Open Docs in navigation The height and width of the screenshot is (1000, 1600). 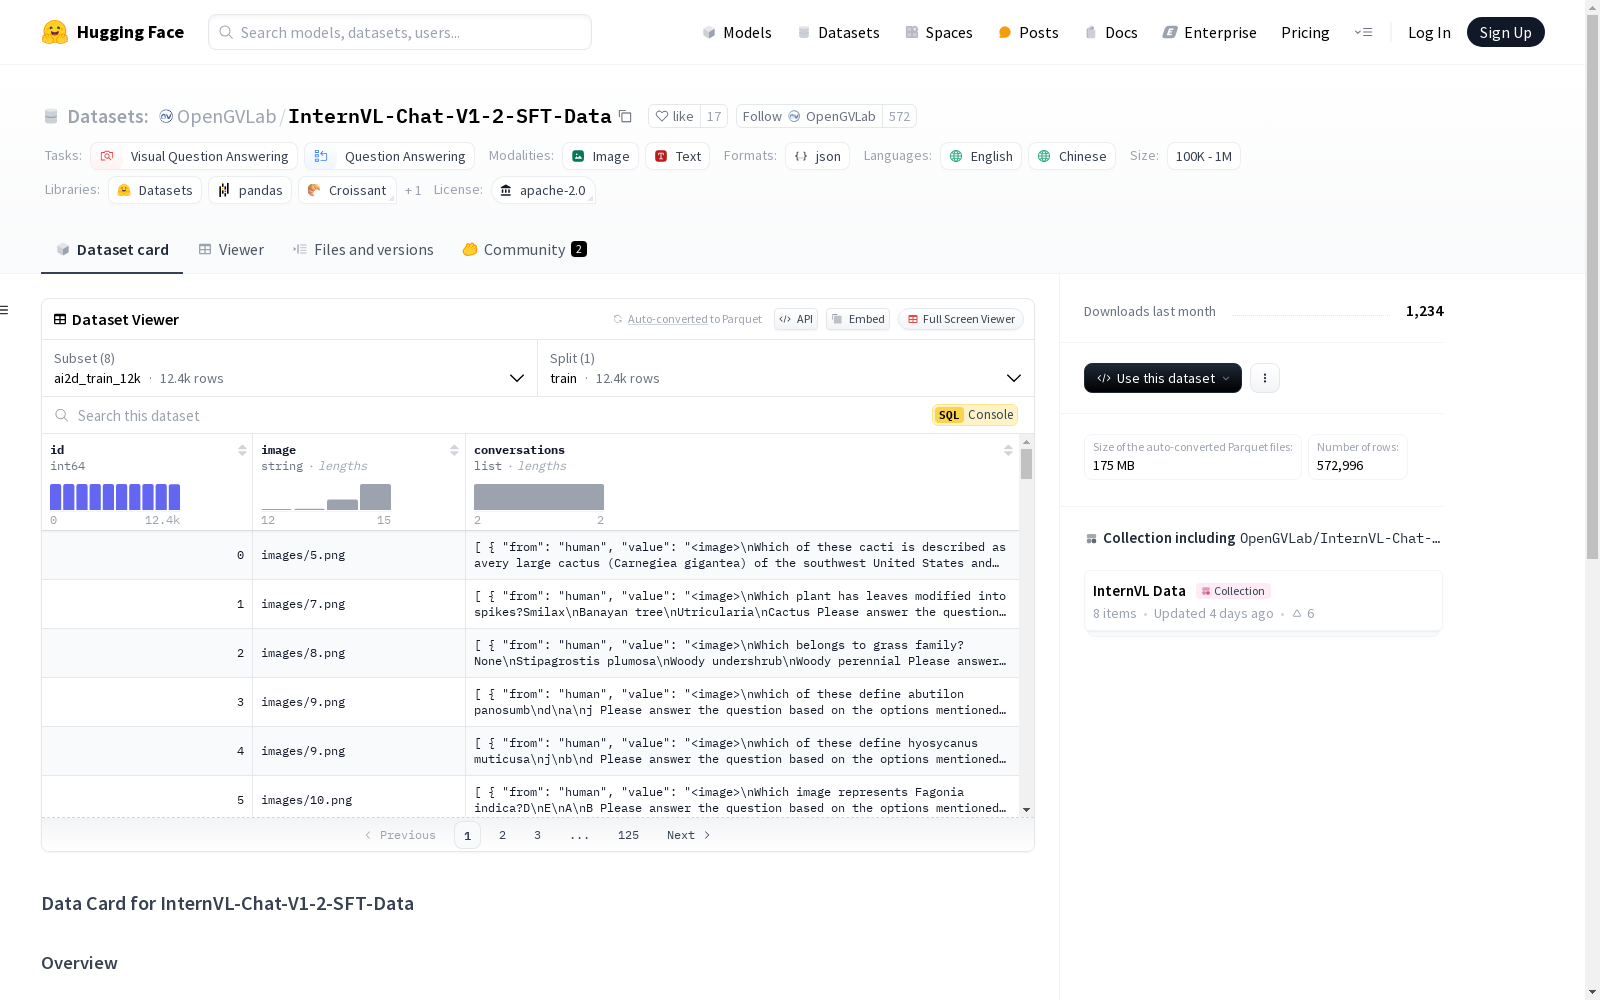[1111, 32]
